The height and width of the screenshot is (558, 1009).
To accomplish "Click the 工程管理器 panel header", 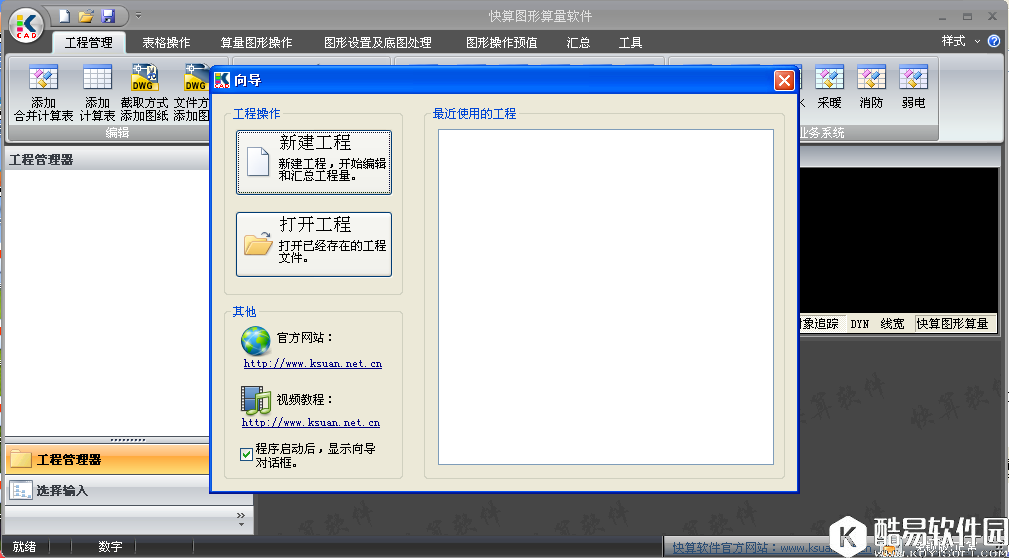I will click(x=107, y=160).
